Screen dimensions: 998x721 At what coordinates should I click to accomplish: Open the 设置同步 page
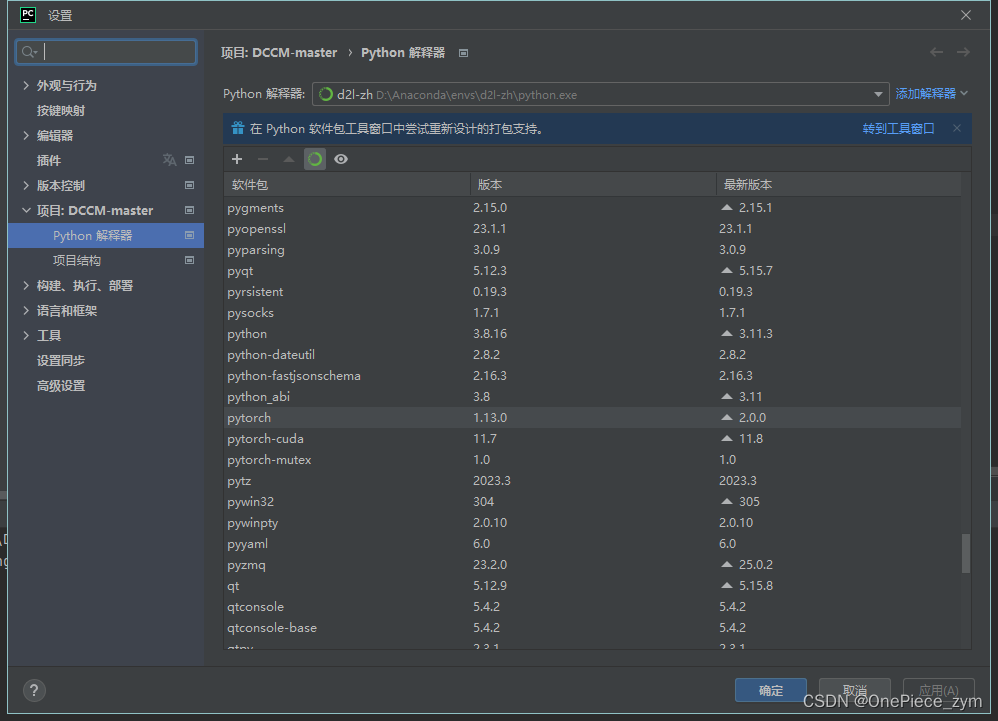coord(60,361)
